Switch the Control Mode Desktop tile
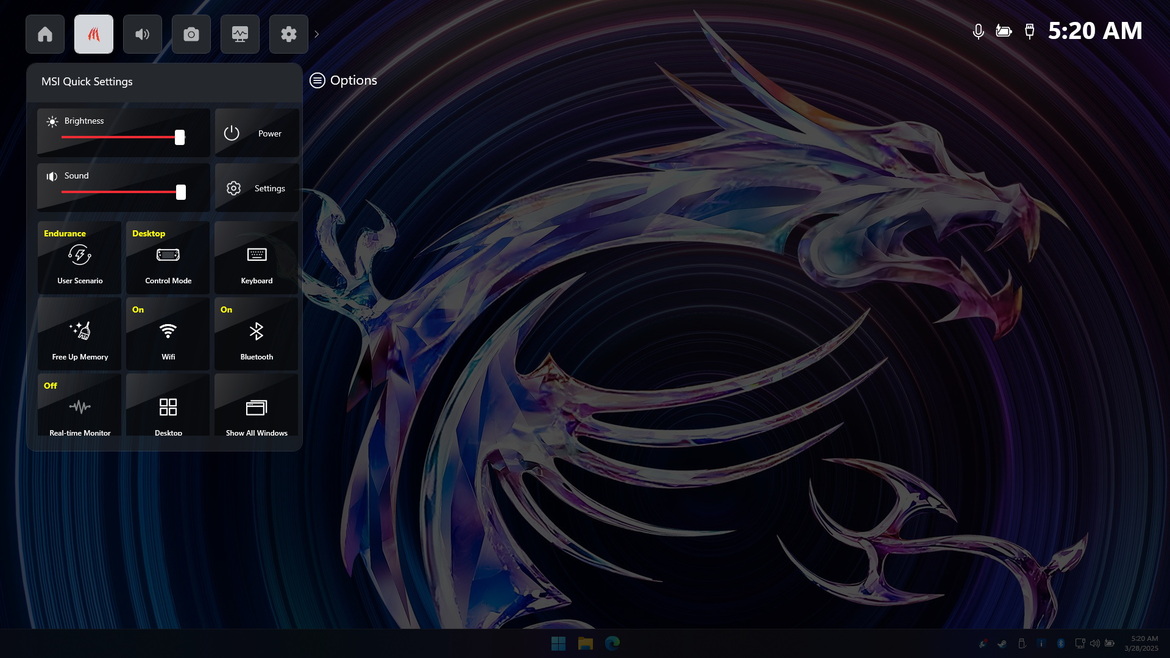This screenshot has height=658, width=1170. 168,257
